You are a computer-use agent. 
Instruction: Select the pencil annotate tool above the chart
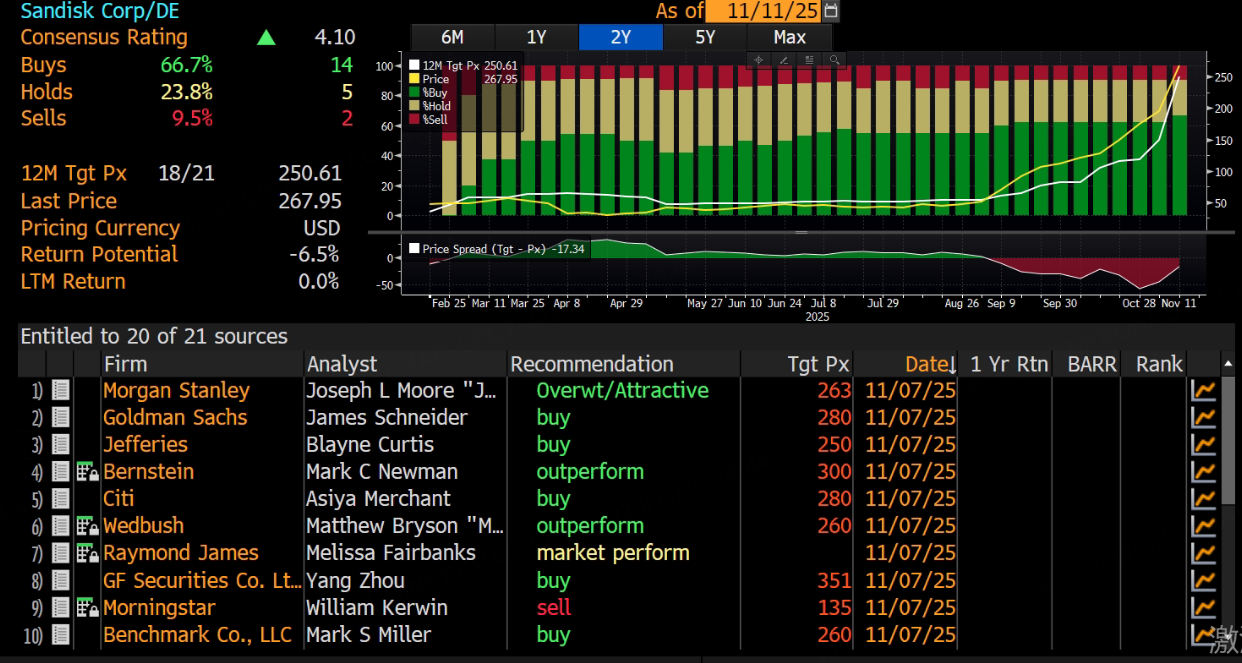point(783,60)
